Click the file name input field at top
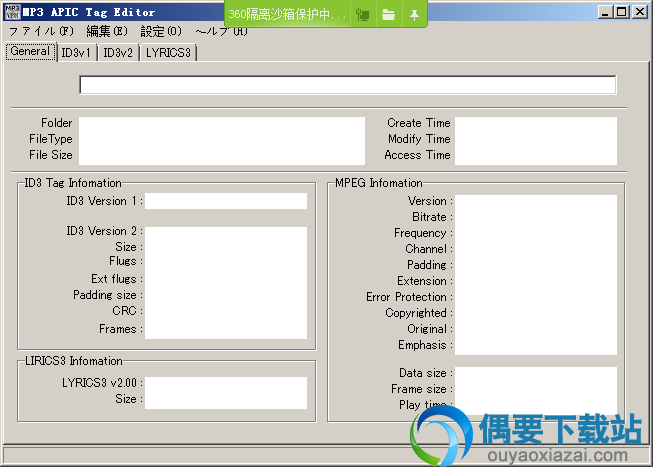This screenshot has height=467, width=653. [x=348, y=85]
